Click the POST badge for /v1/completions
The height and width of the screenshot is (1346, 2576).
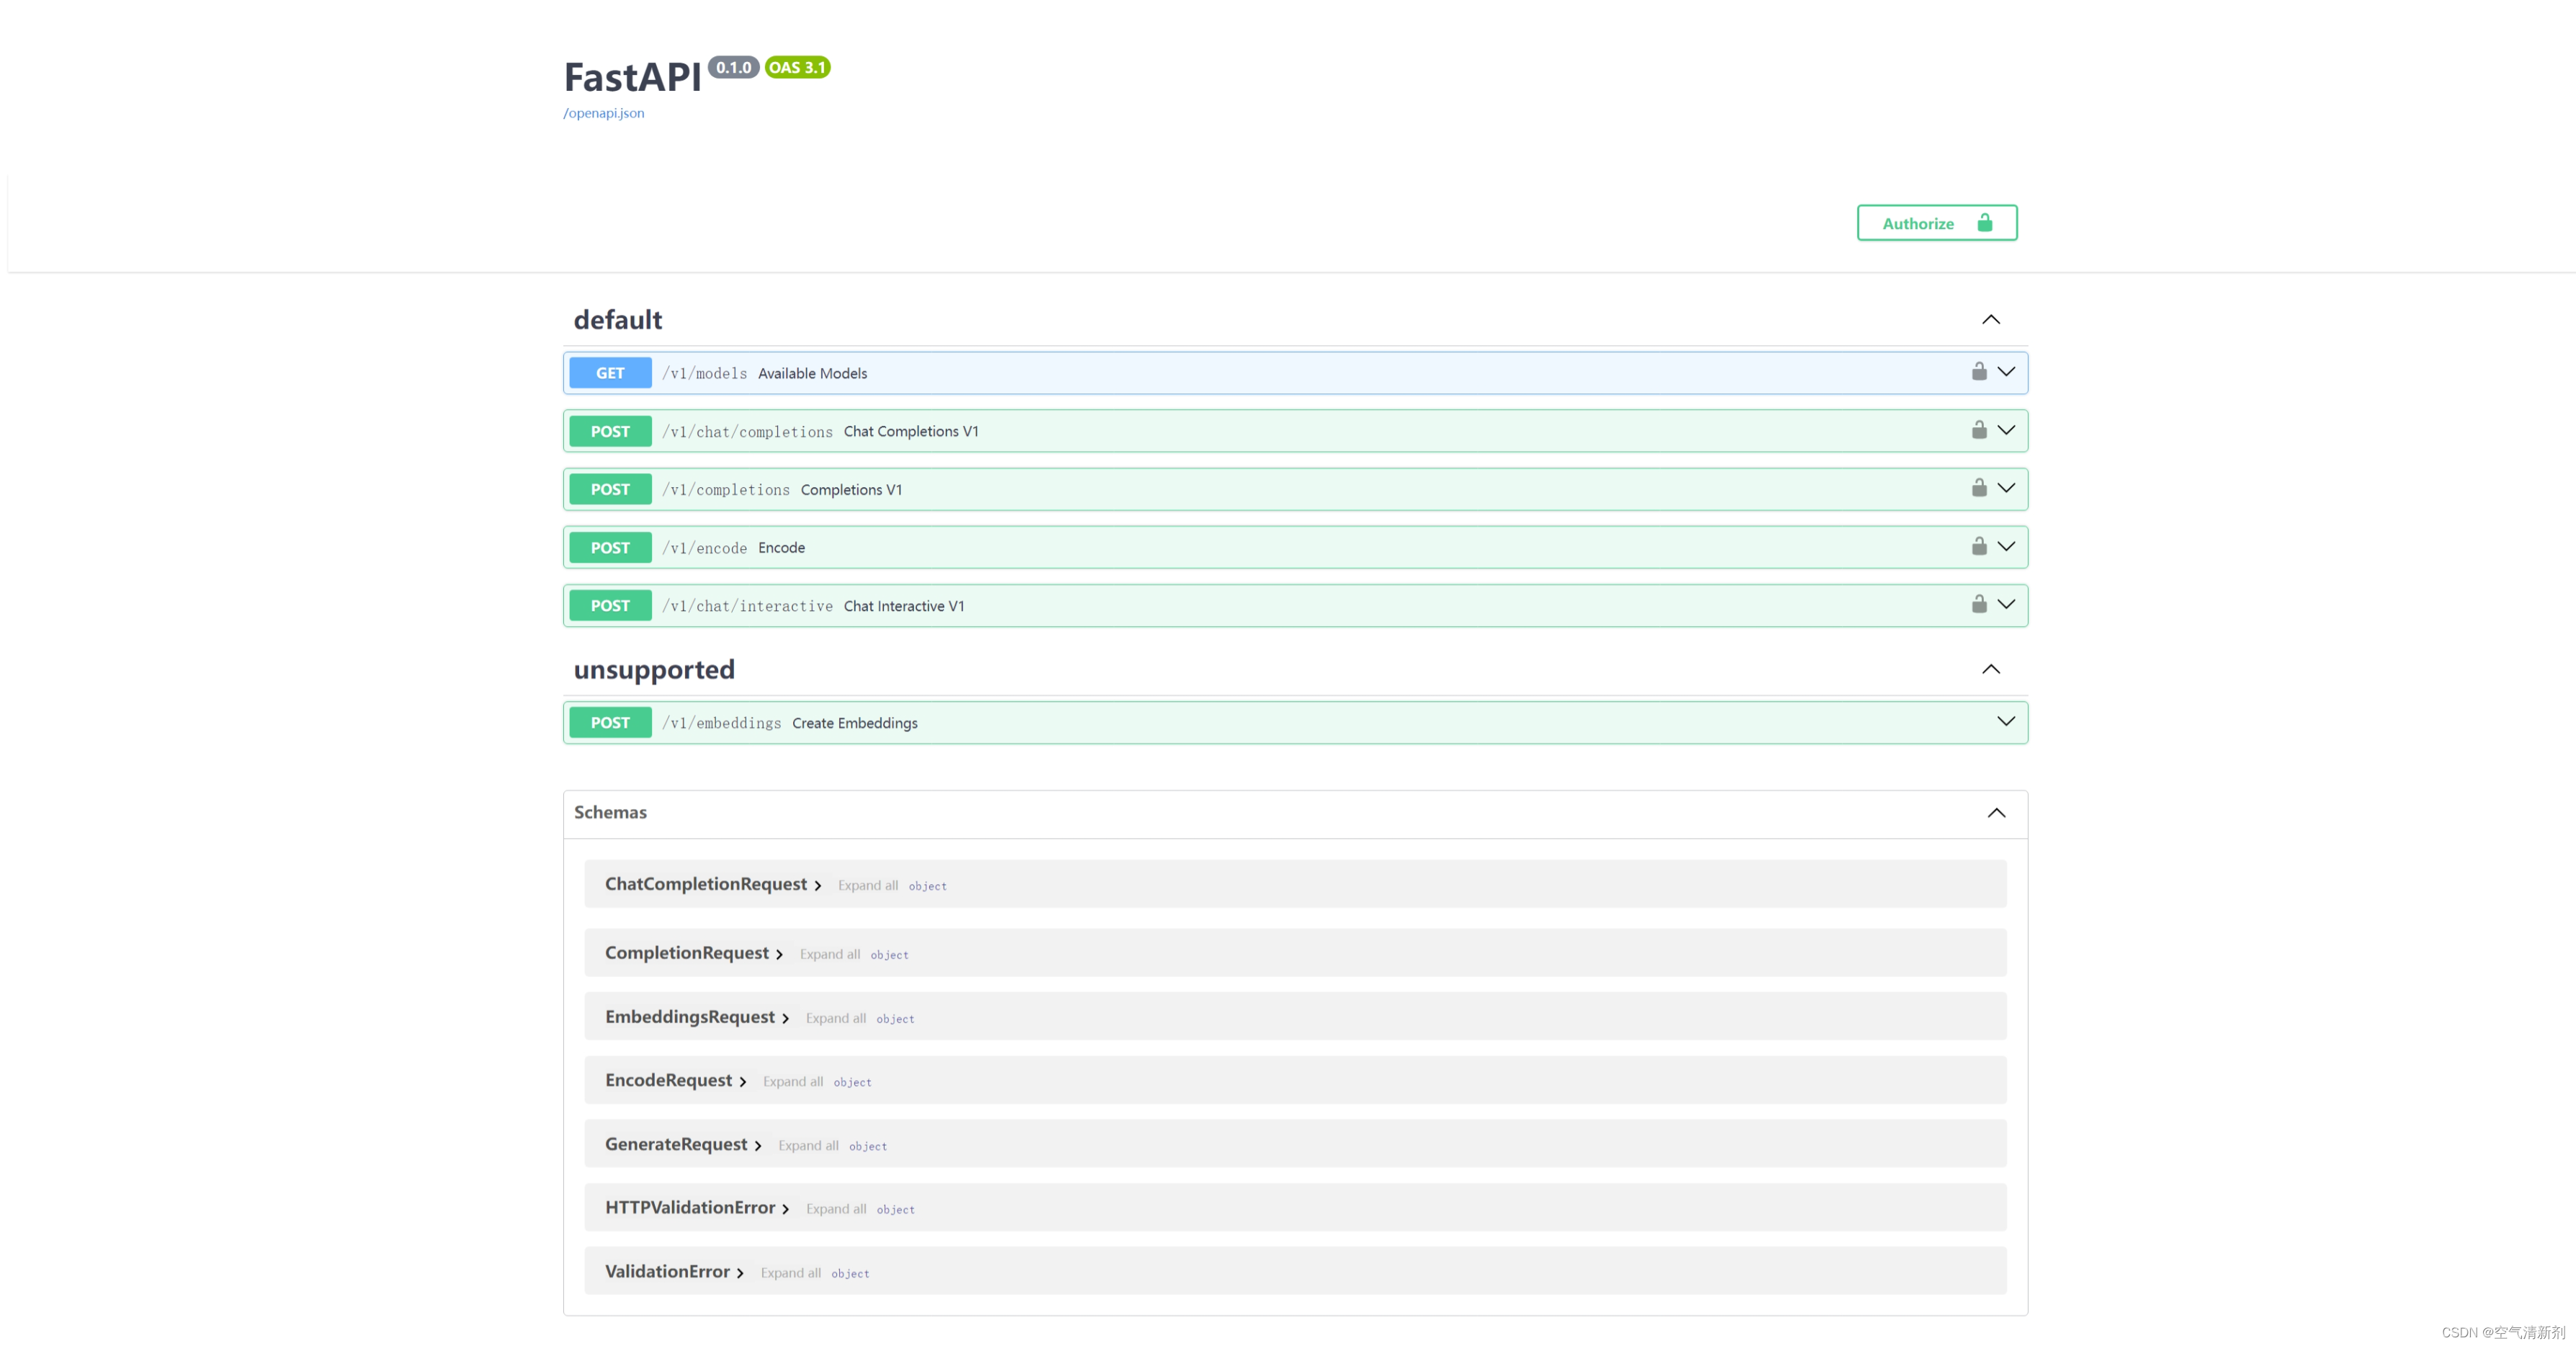click(x=610, y=489)
